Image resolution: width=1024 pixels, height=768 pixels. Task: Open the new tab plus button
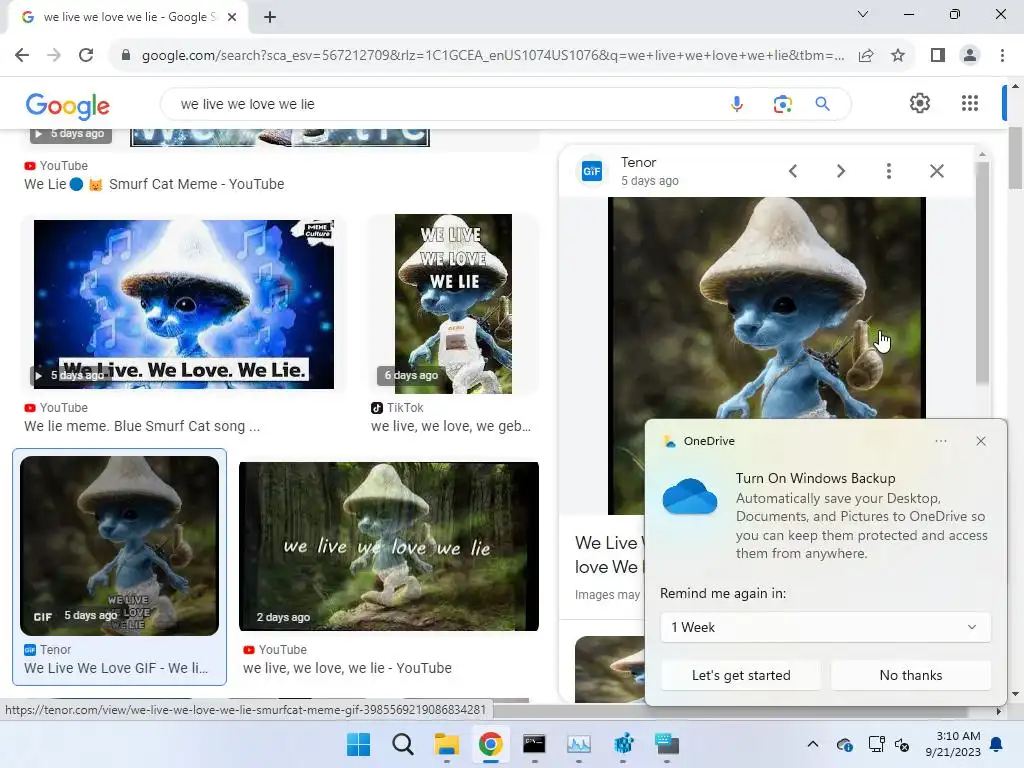coord(270,17)
